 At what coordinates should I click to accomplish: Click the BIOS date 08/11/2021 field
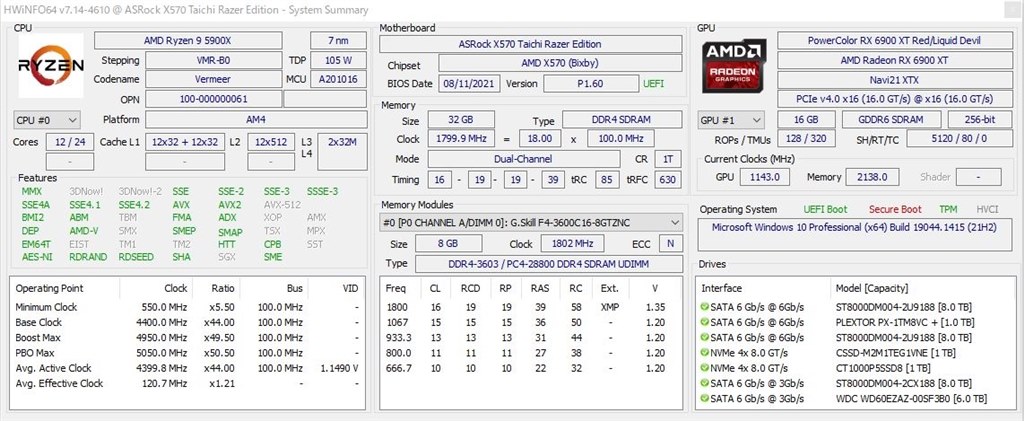pos(470,84)
